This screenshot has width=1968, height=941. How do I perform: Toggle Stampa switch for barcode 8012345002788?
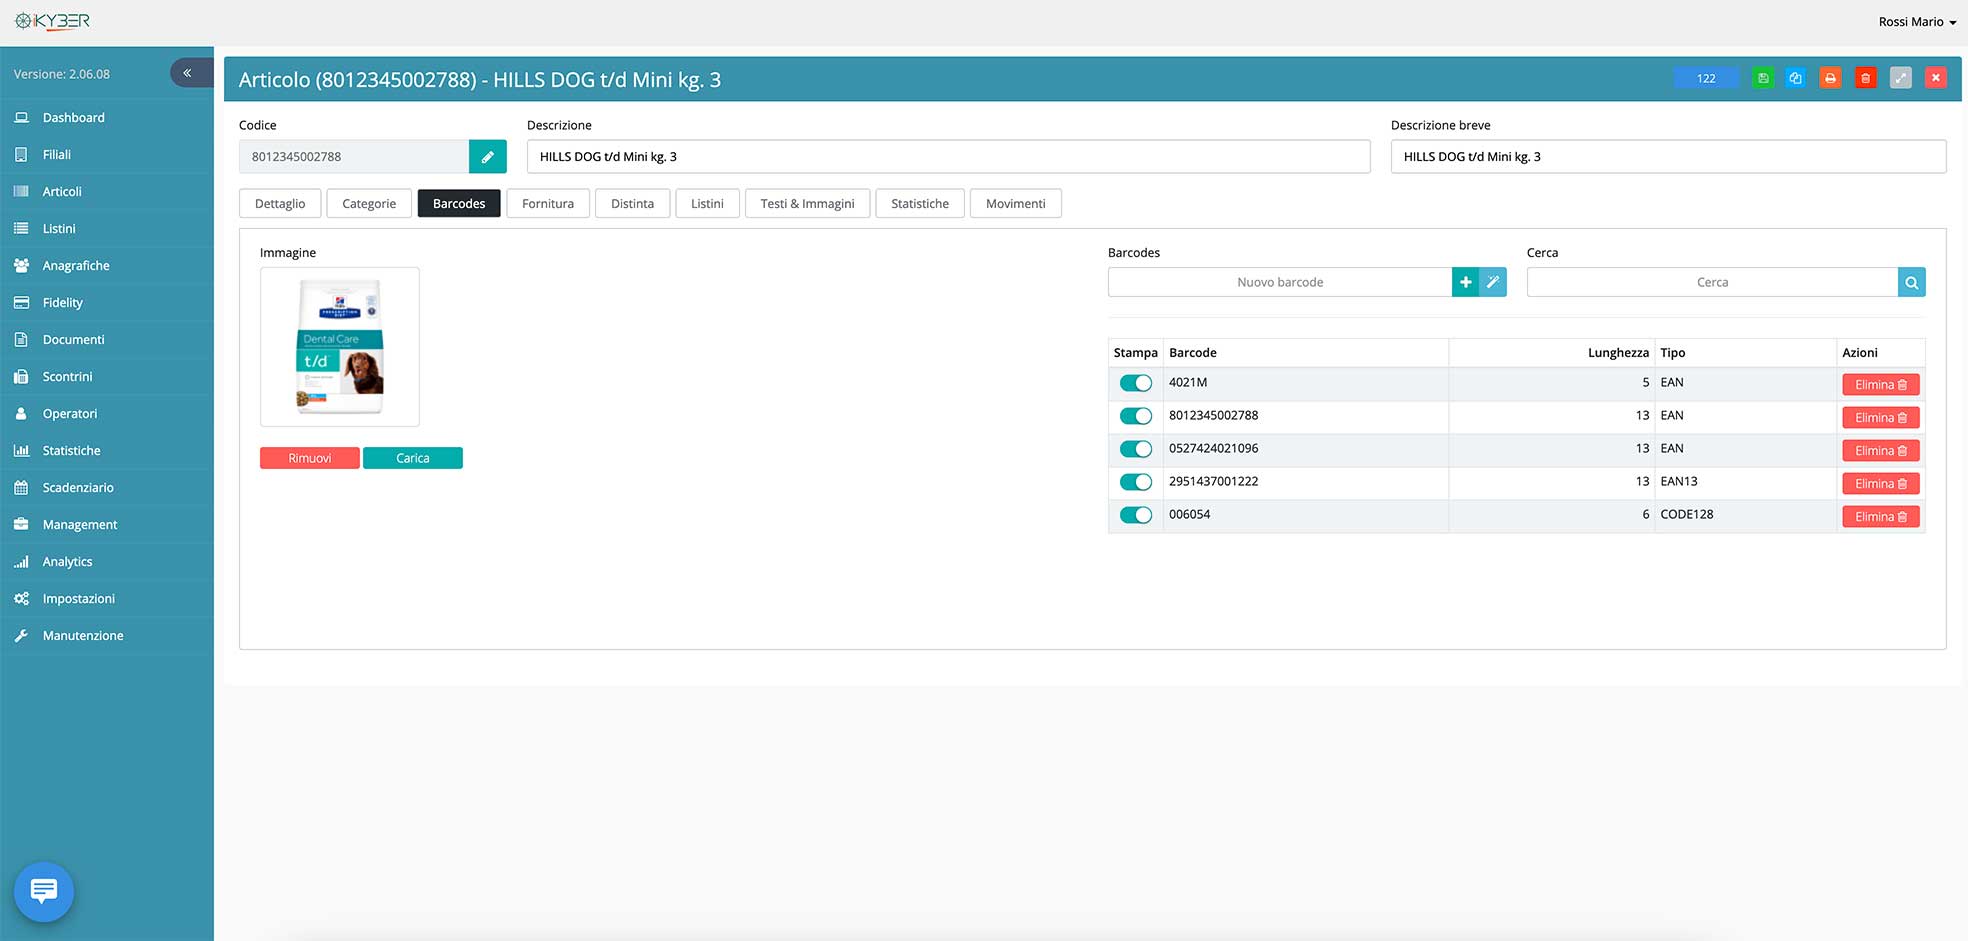(x=1136, y=416)
